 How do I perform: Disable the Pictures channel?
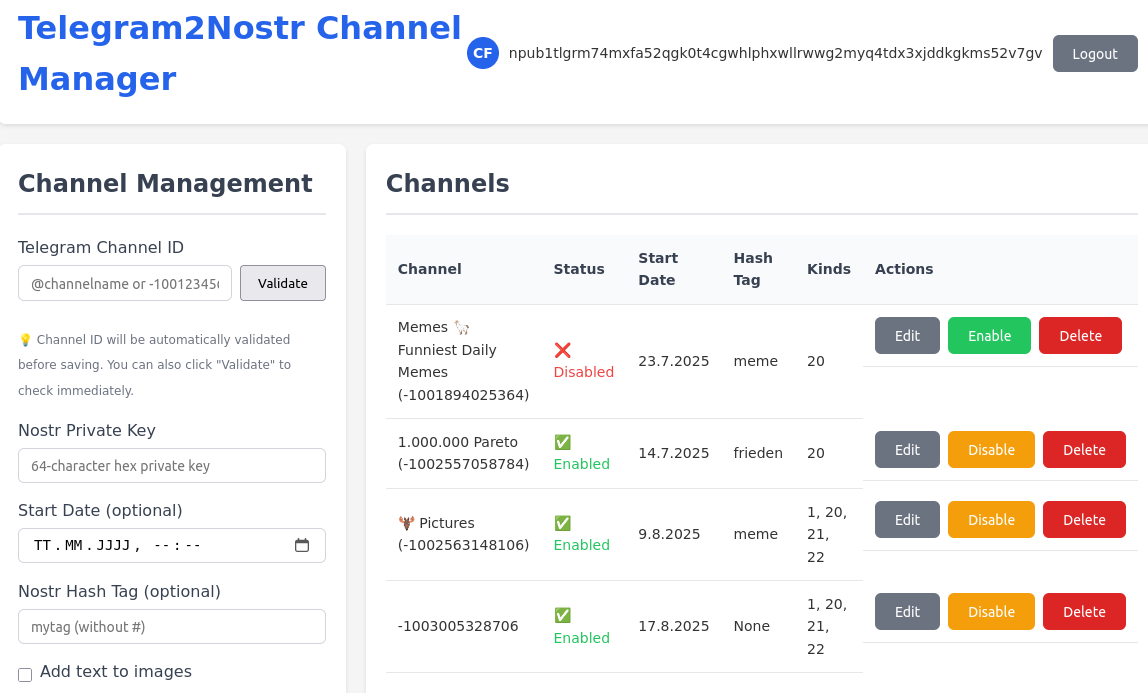pos(991,520)
